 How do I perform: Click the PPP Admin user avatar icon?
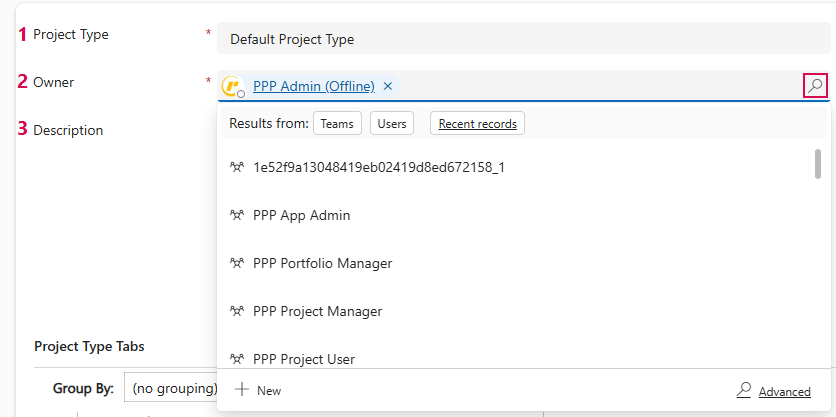click(232, 87)
